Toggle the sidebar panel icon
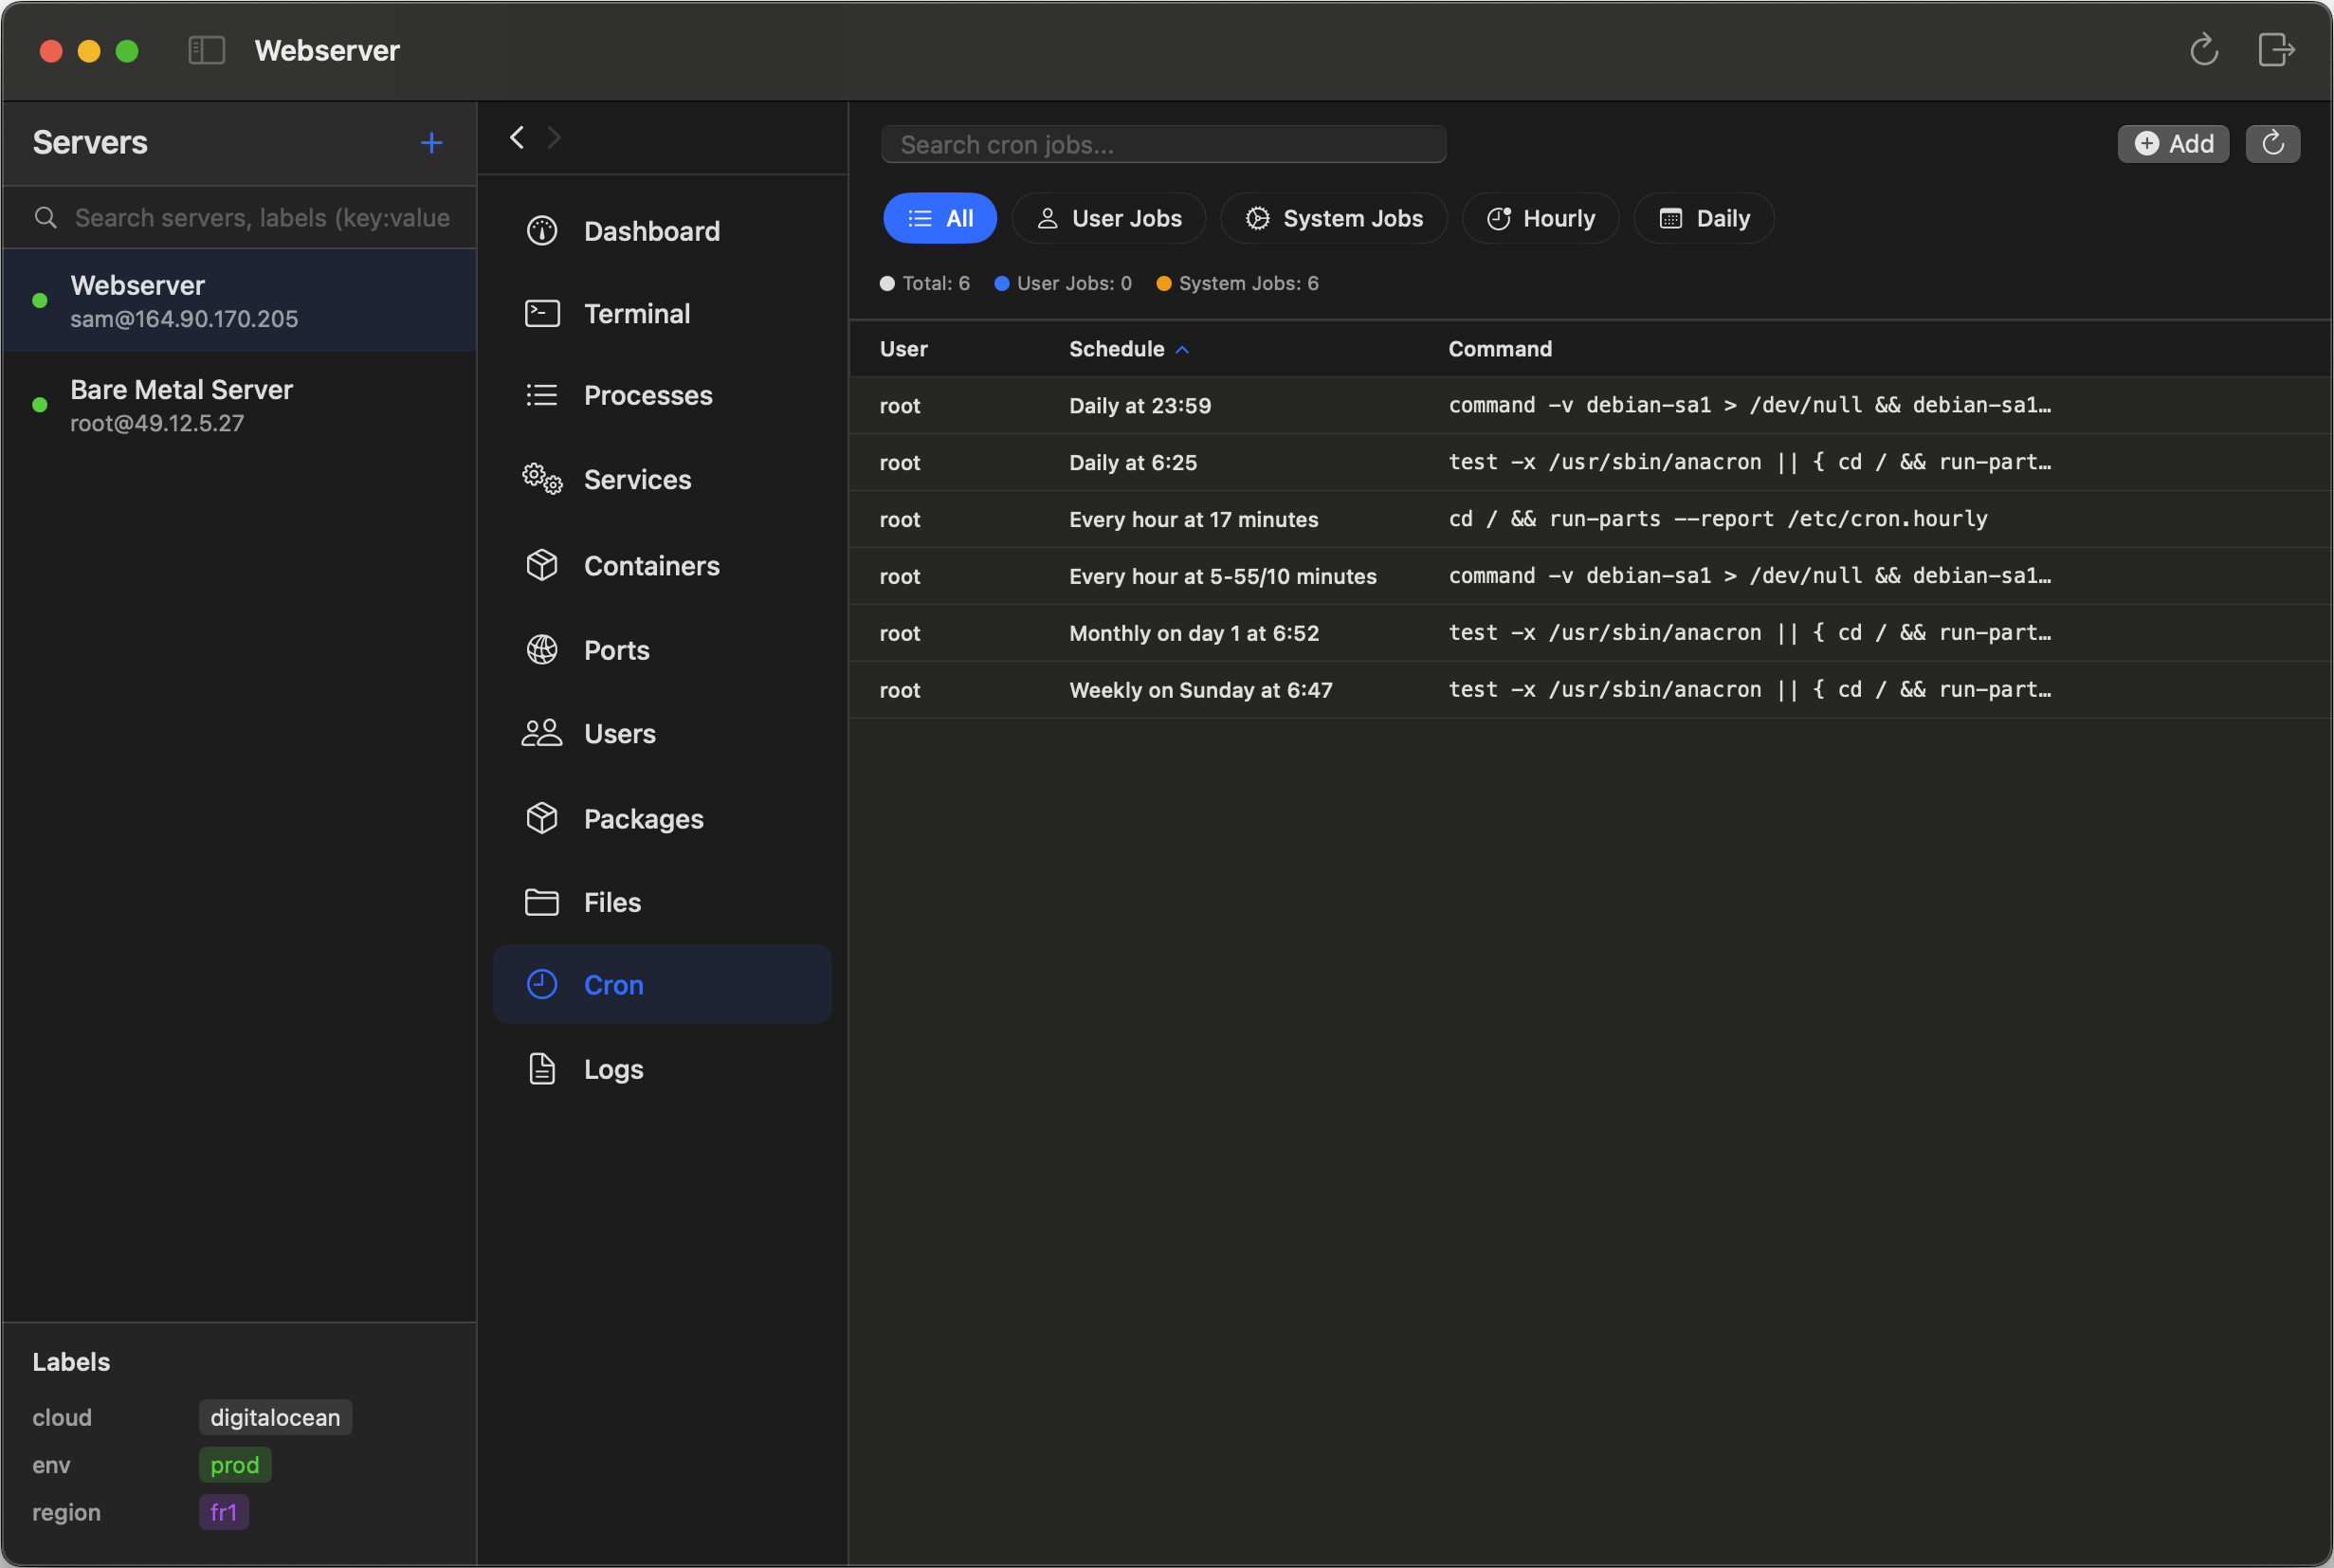This screenshot has height=1568, width=2334. [x=207, y=50]
